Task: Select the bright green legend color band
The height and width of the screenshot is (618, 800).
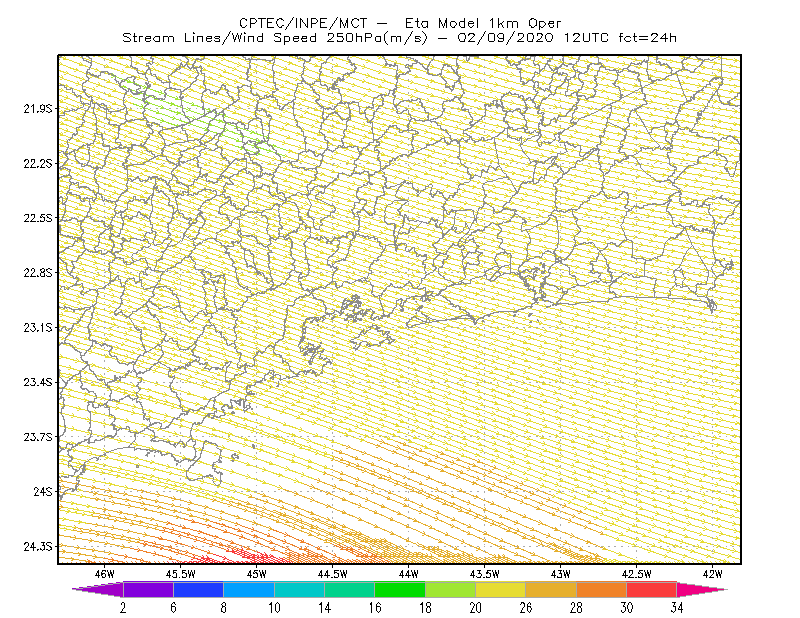Action: click(400, 589)
